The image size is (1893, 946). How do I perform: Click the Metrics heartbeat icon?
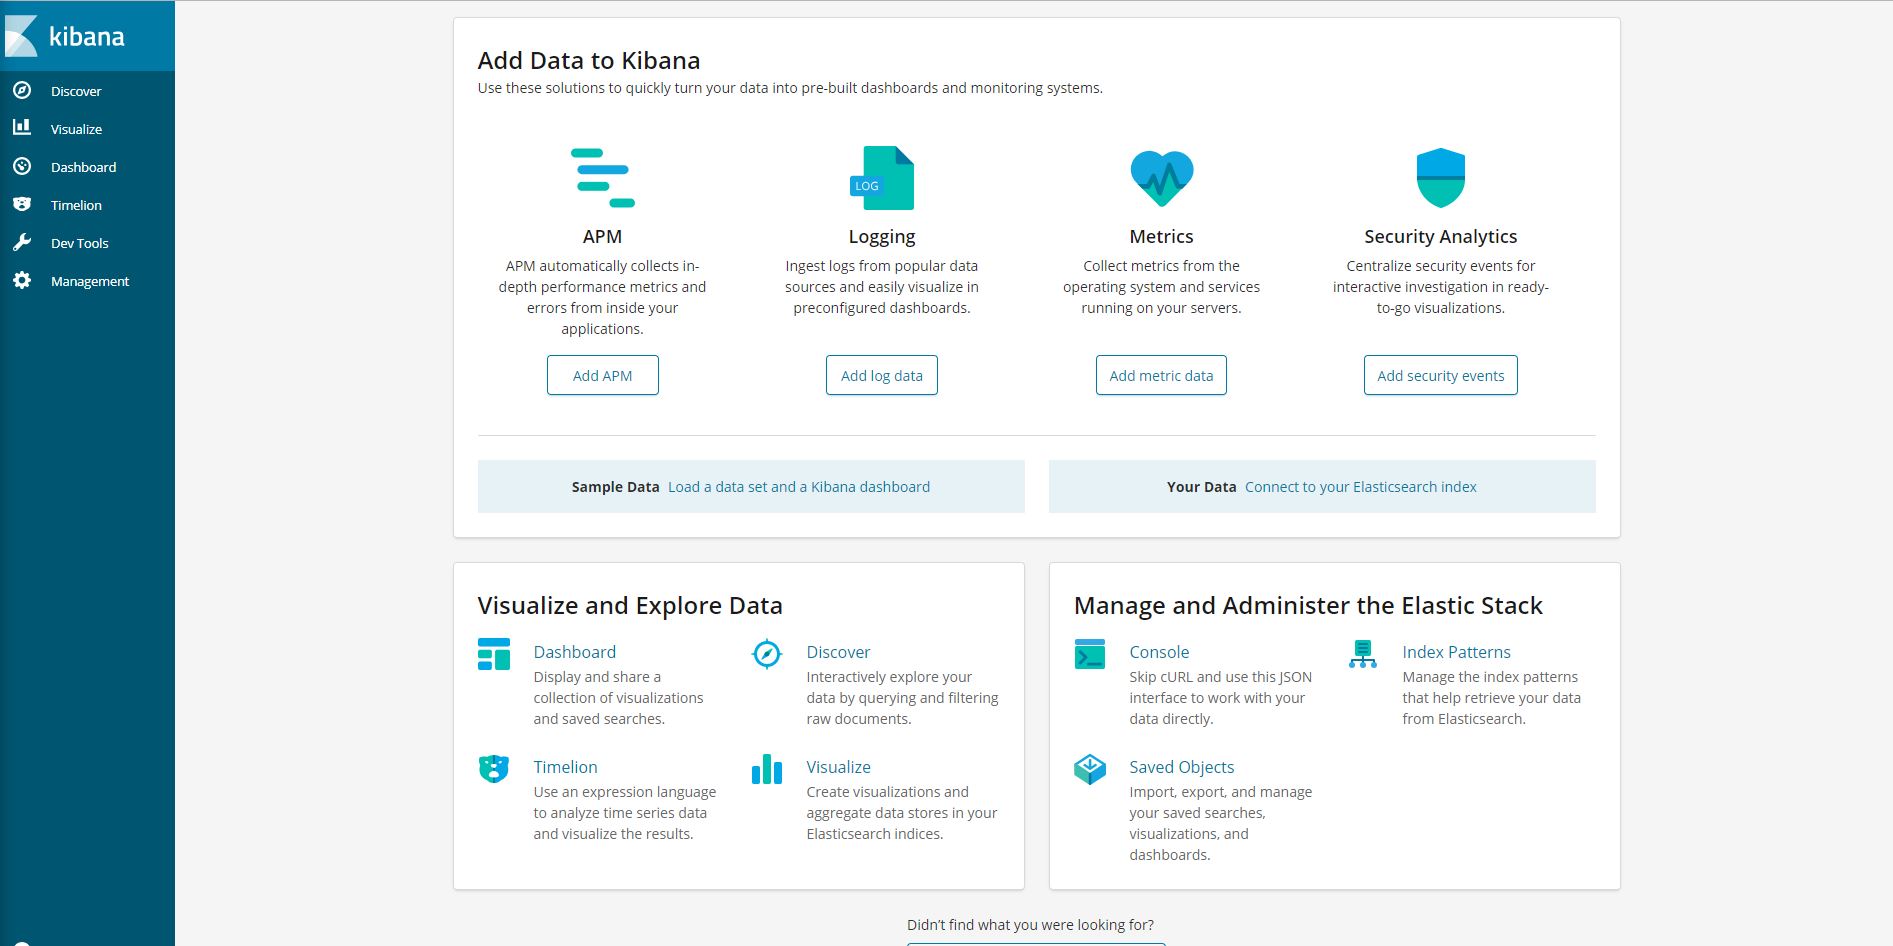pyautogui.click(x=1161, y=178)
